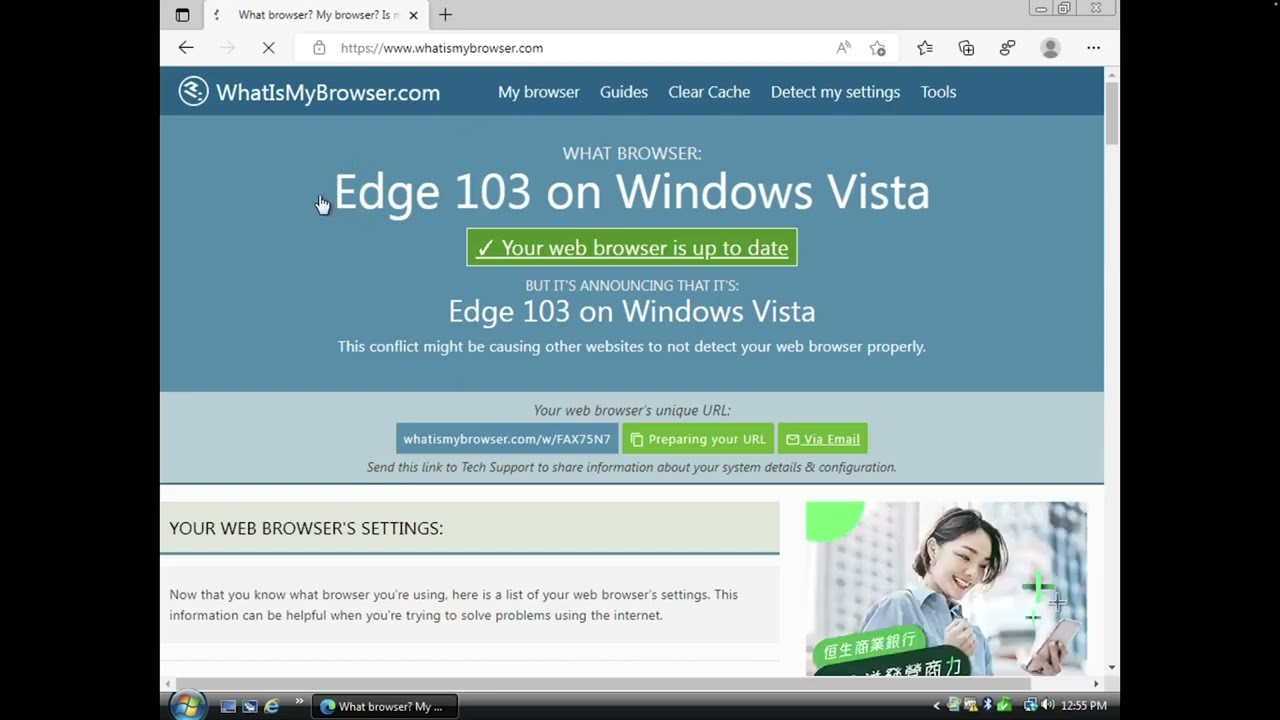
Task: Open the profile avatar menu
Action: click(1050, 48)
